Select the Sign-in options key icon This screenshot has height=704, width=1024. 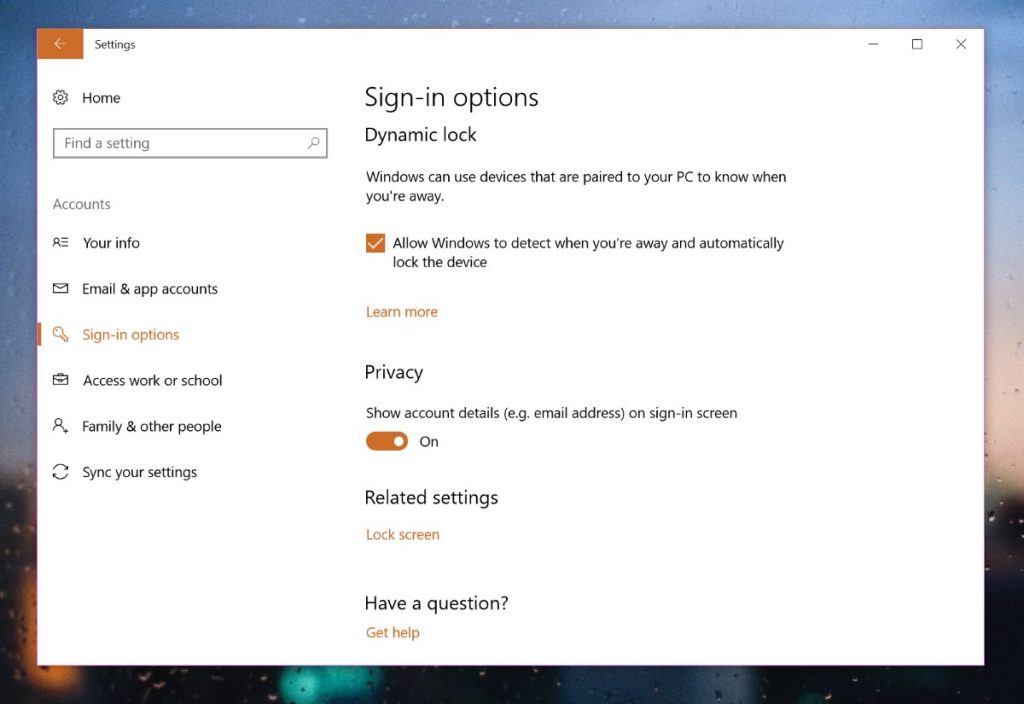(61, 334)
